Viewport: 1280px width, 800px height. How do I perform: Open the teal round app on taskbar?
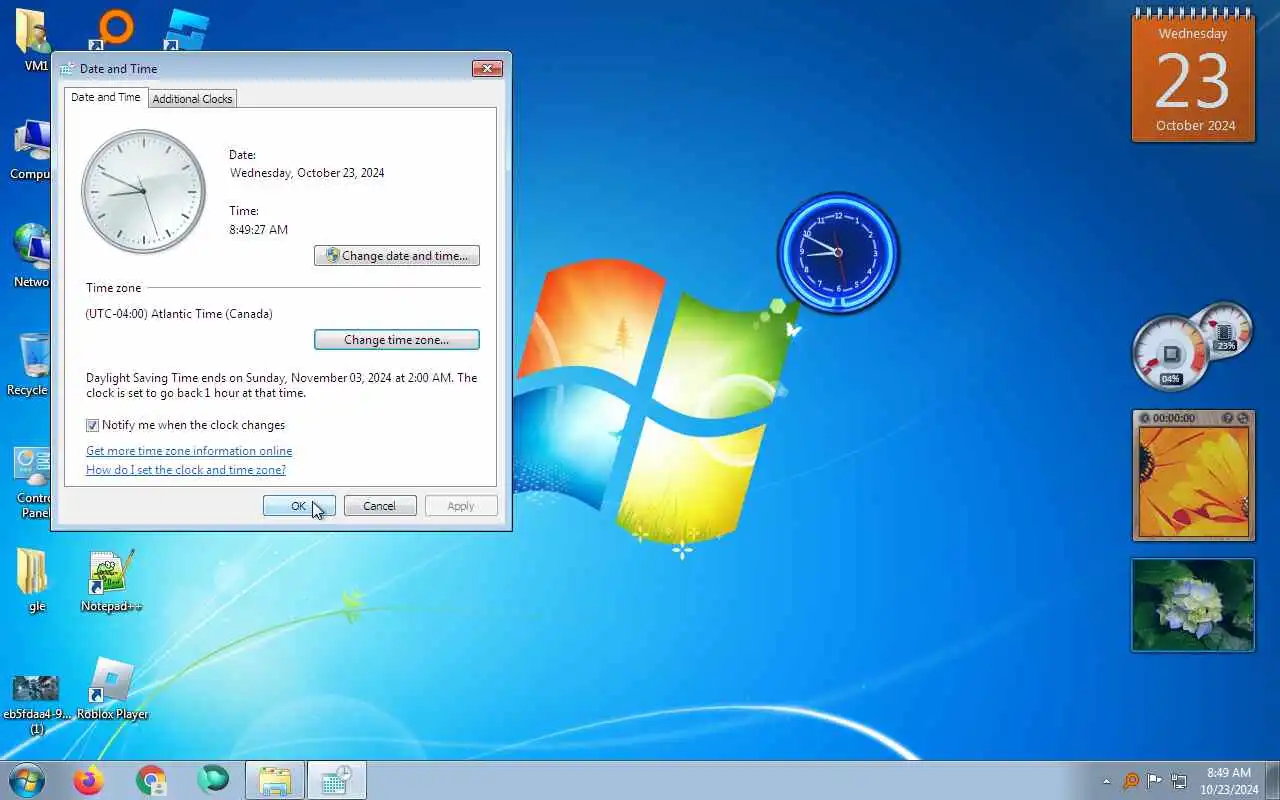tap(213, 780)
